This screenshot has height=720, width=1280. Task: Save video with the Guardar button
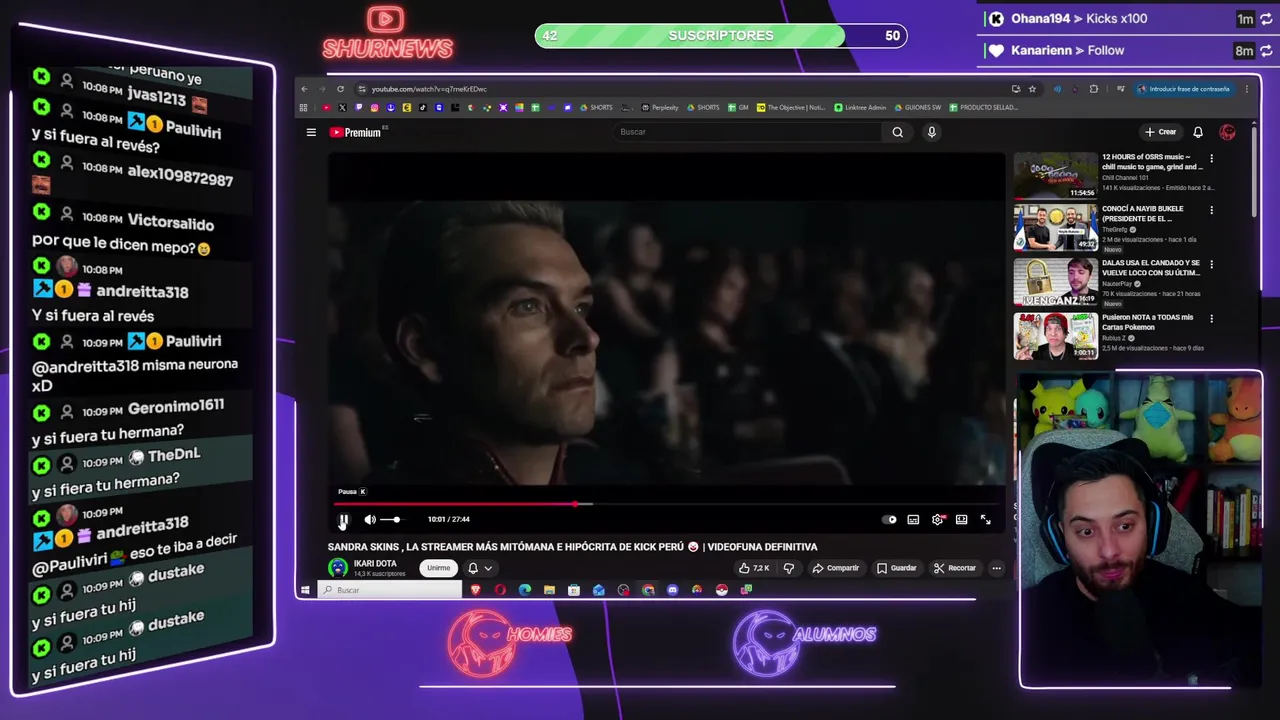click(x=897, y=568)
